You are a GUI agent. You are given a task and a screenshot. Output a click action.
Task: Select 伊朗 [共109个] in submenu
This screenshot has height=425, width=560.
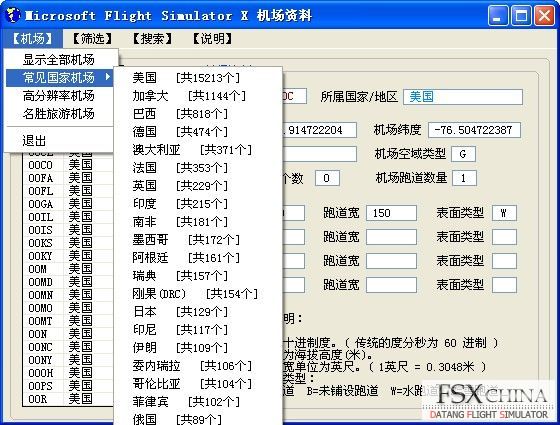coord(198,348)
